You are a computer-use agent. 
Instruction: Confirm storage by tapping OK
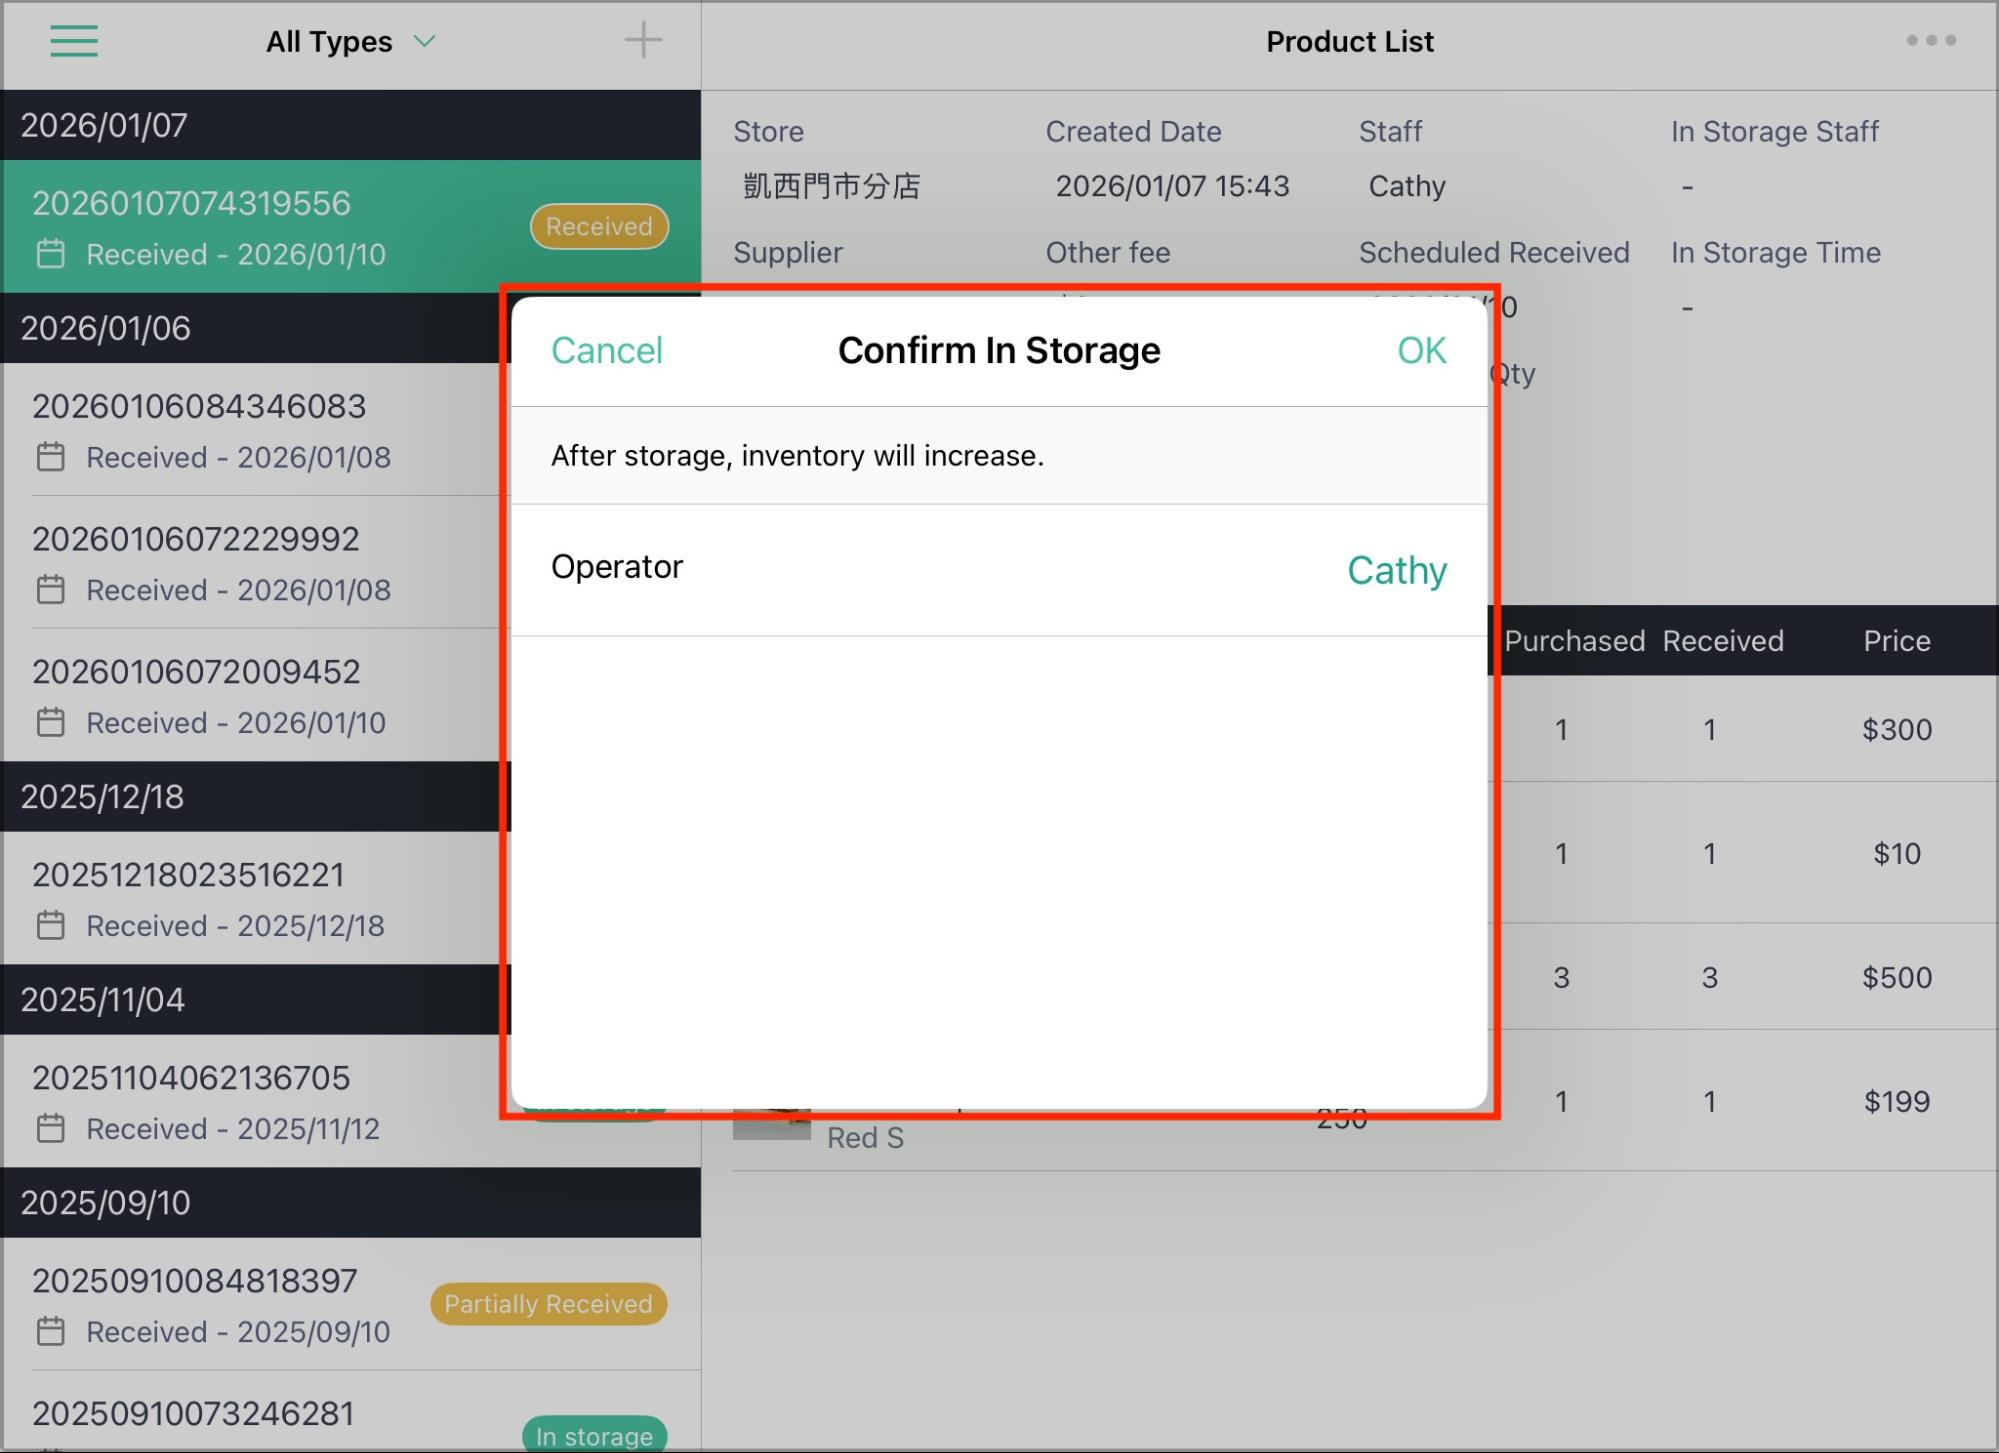pyautogui.click(x=1421, y=350)
